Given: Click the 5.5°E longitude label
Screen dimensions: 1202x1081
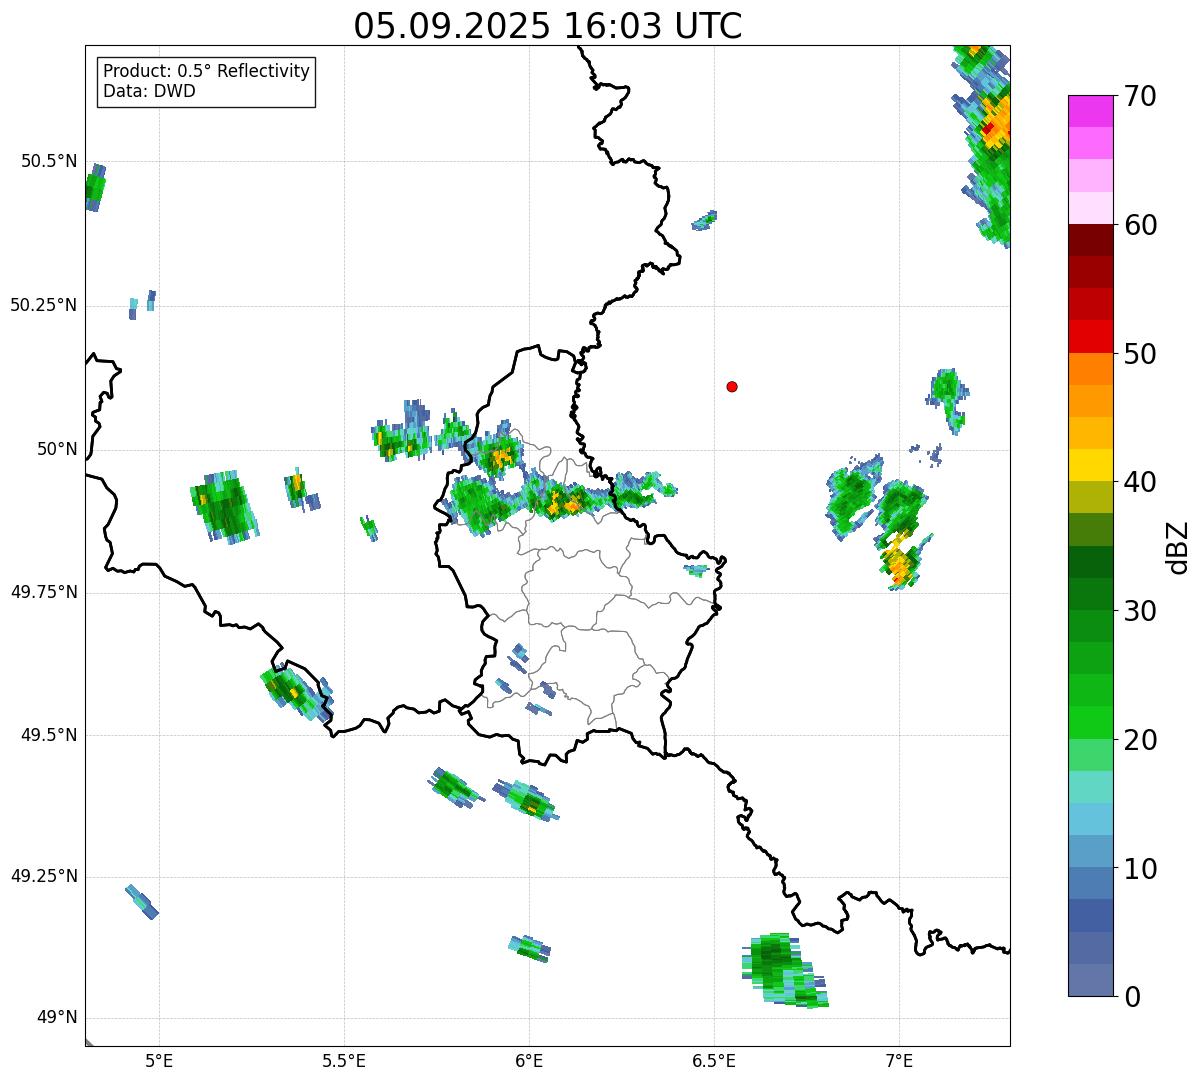Looking at the screenshot, I should pyautogui.click(x=344, y=1061).
